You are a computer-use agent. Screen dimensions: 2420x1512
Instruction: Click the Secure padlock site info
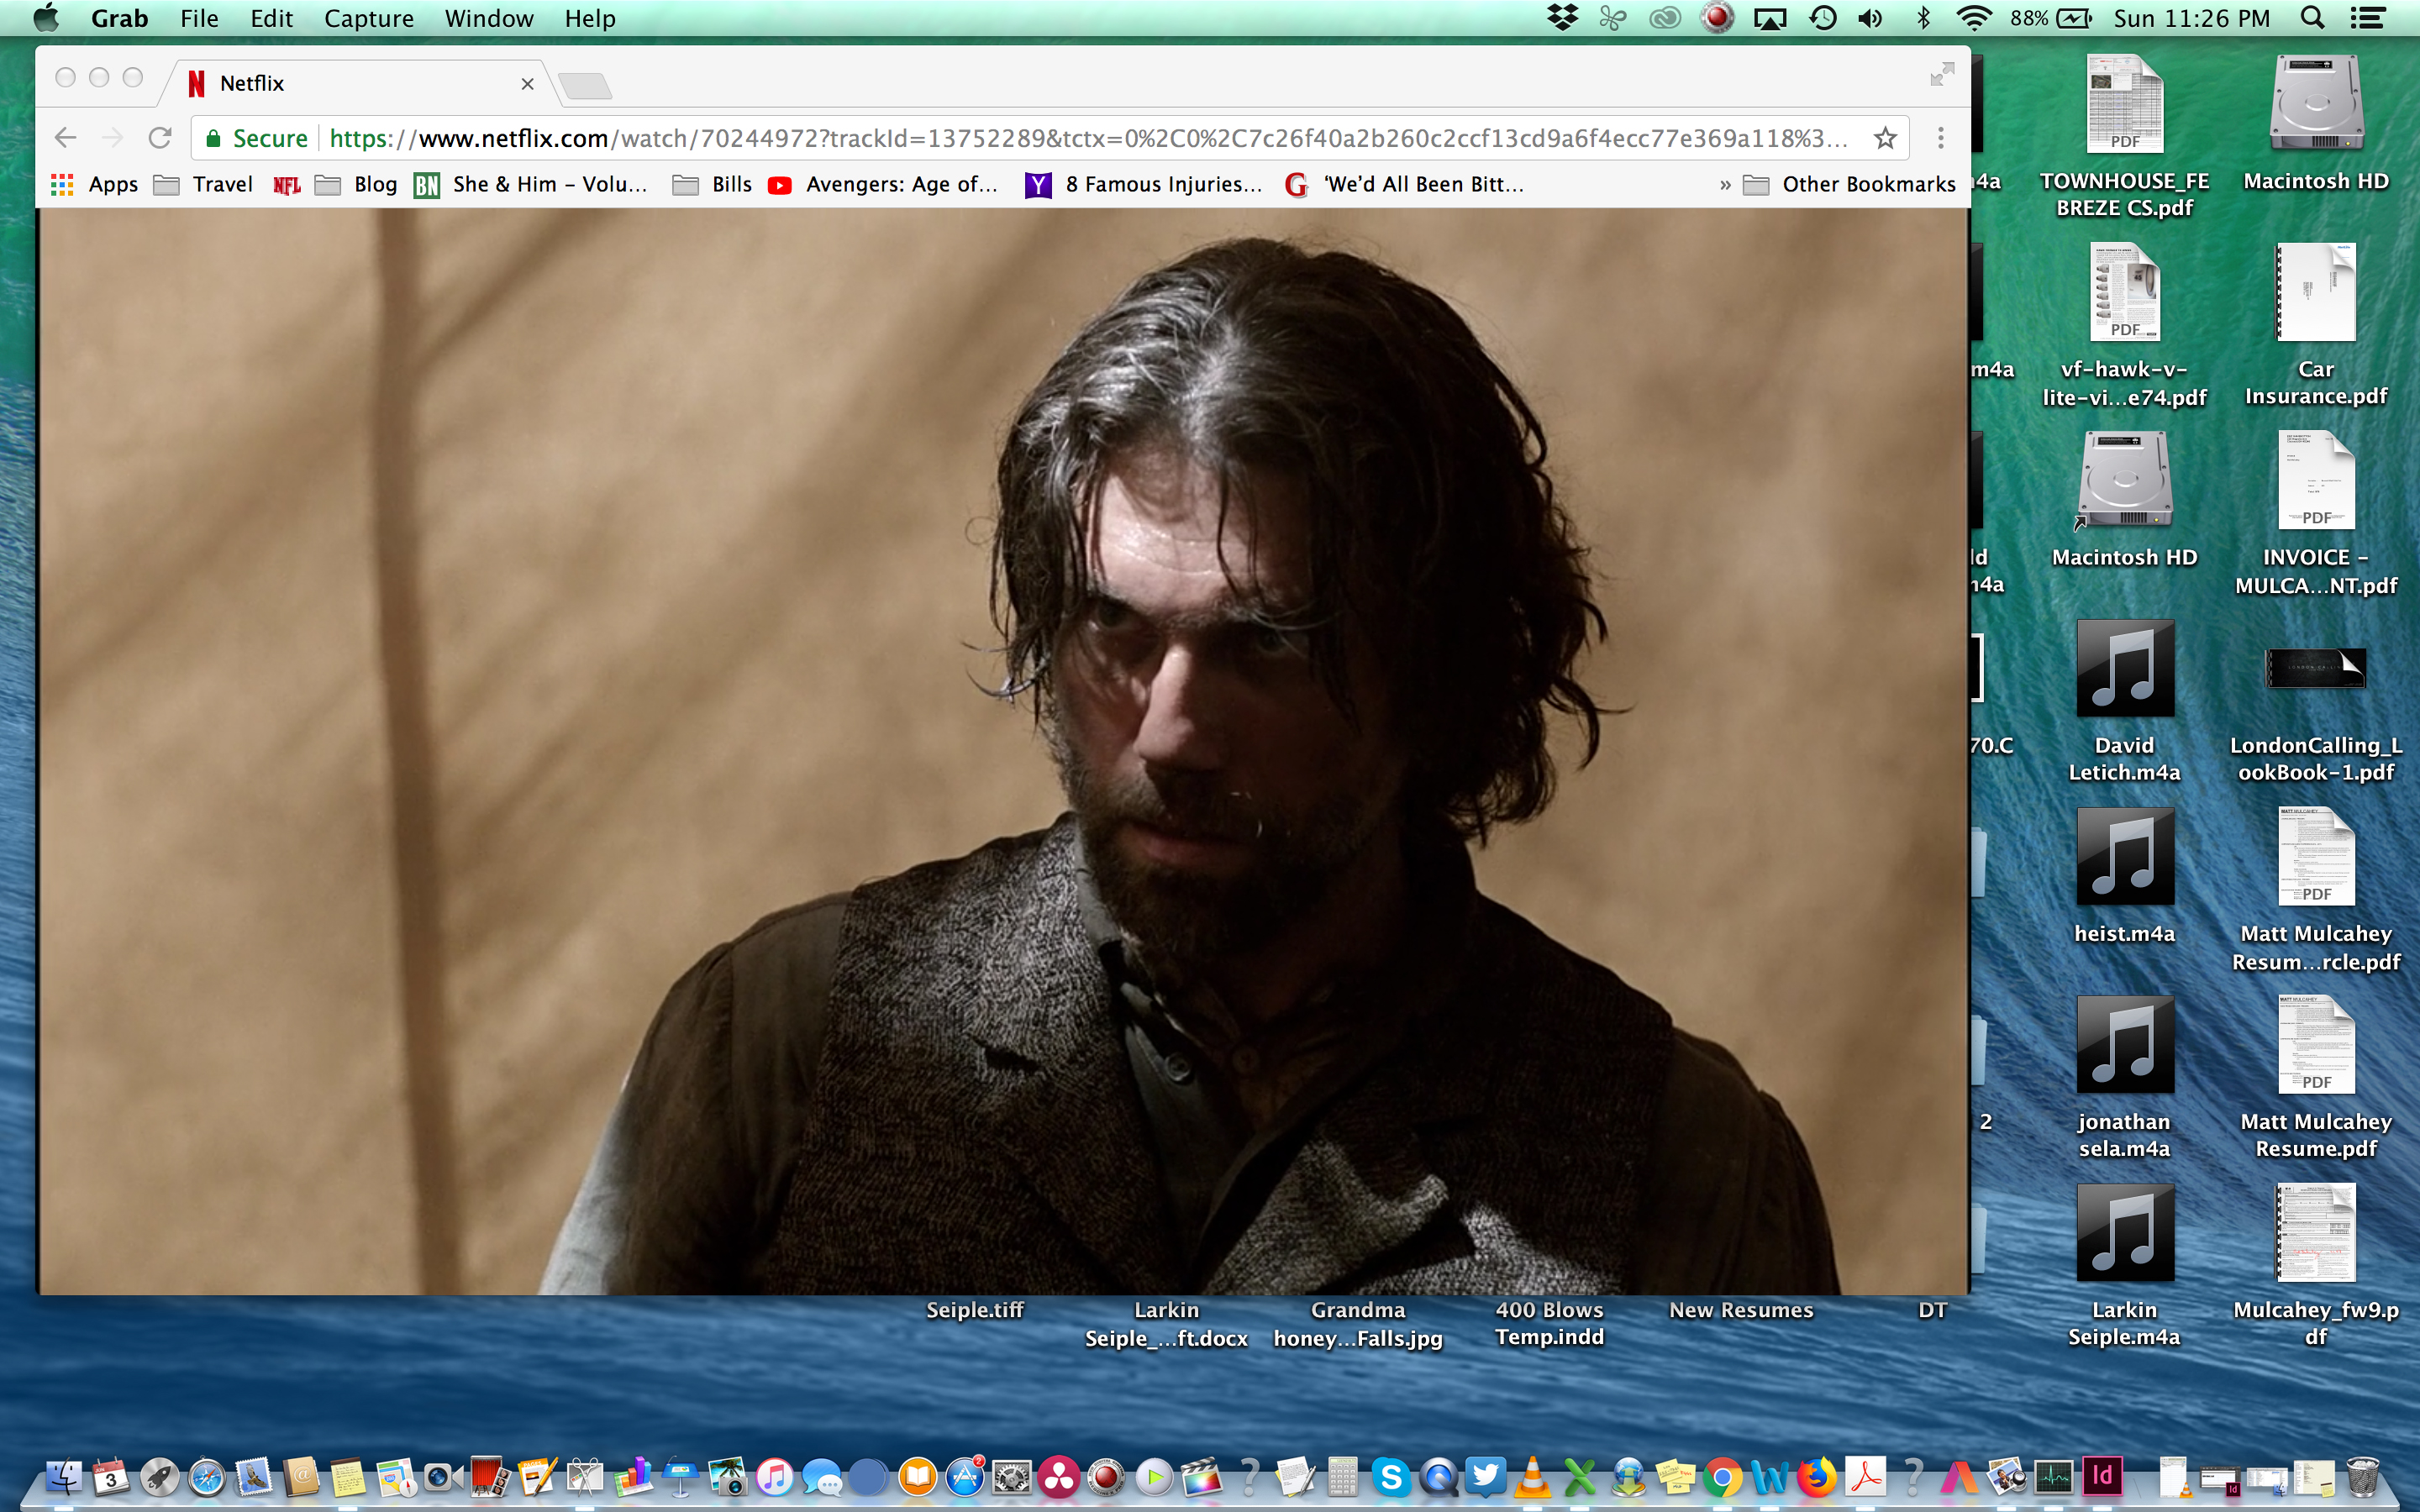(x=256, y=138)
